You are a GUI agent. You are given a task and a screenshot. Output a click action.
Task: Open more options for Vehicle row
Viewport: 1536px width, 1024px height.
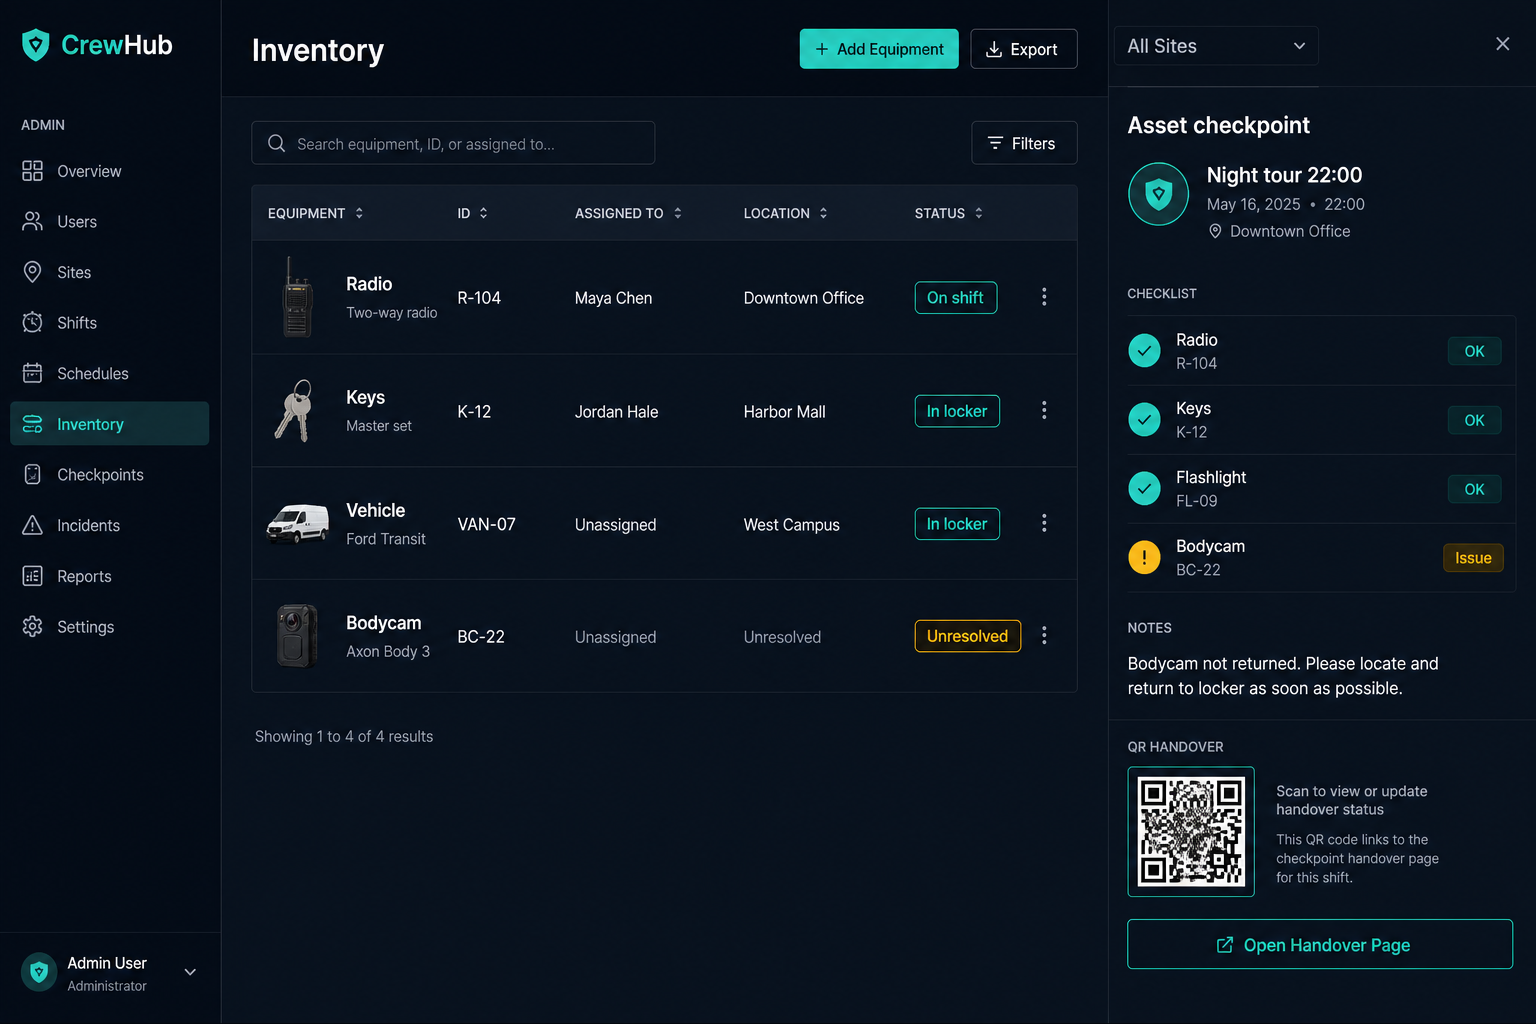(x=1044, y=523)
